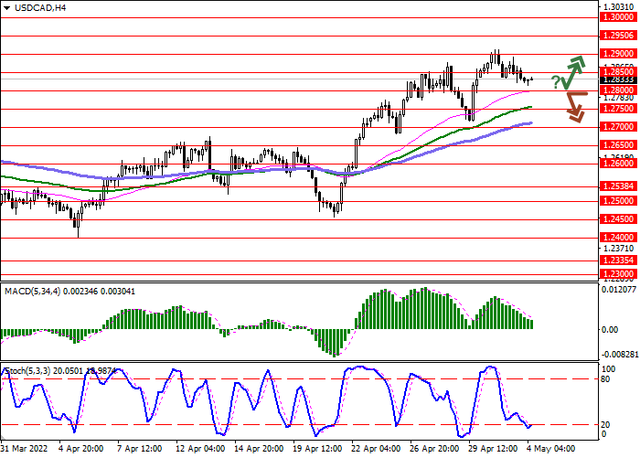The image size is (640, 457).
Task: Select the 1.25384 red price level label
Action: coord(618,186)
